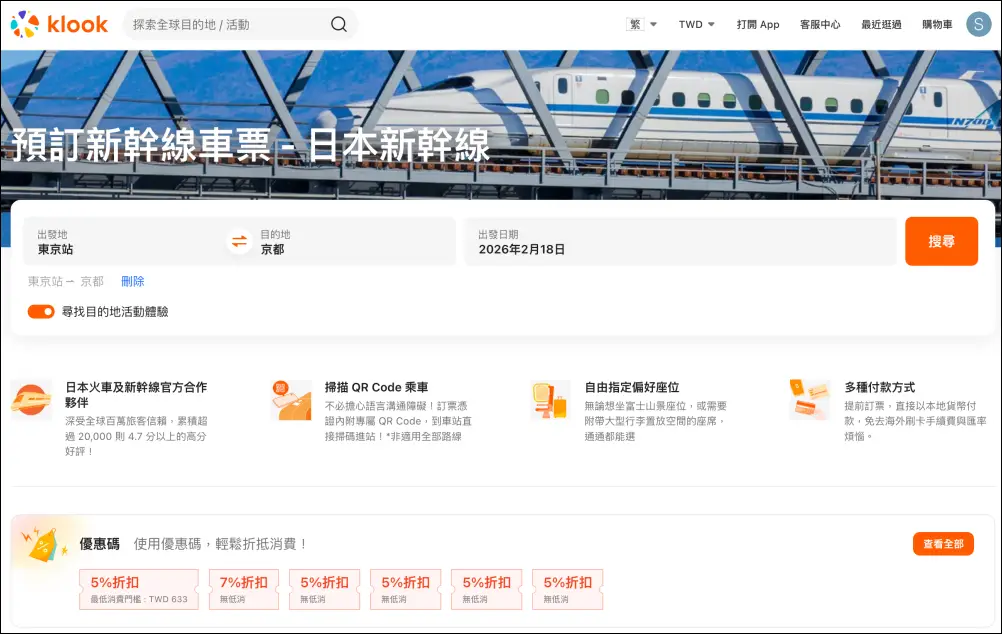Click the Klook logo
Screen dimensions: 1002x634
click(59, 25)
